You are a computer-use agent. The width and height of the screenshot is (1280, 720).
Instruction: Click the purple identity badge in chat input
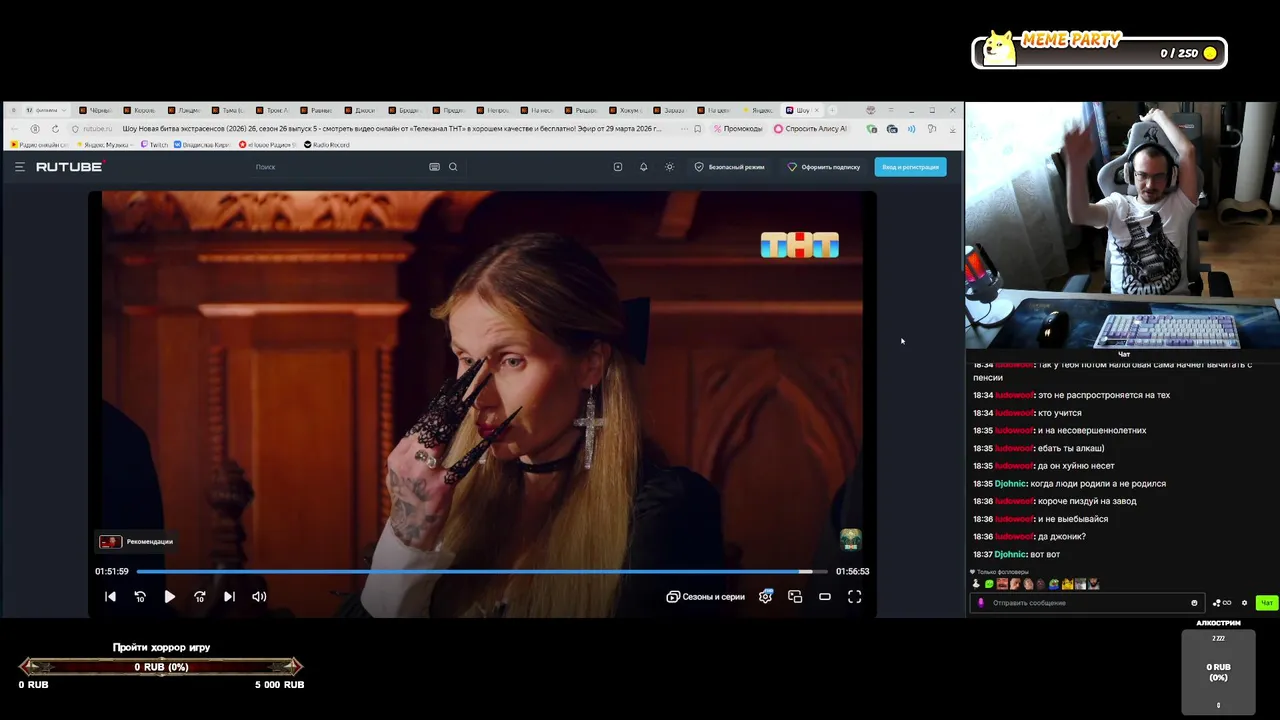pyautogui.click(x=981, y=603)
